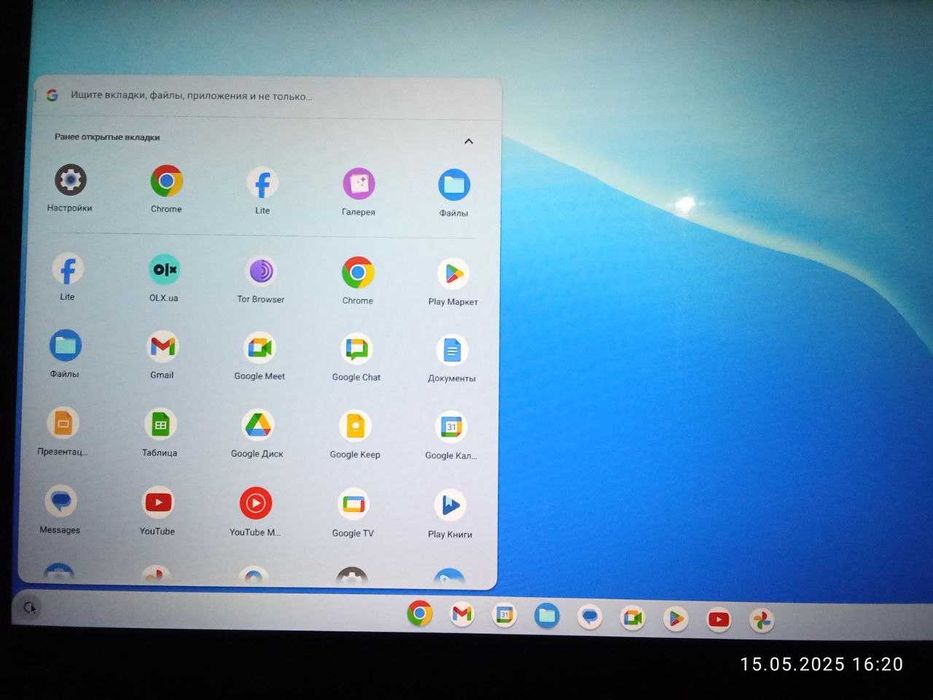The width and height of the screenshot is (933, 700).
Task: Launch YouTube from the launcher grid
Action: coord(158,503)
